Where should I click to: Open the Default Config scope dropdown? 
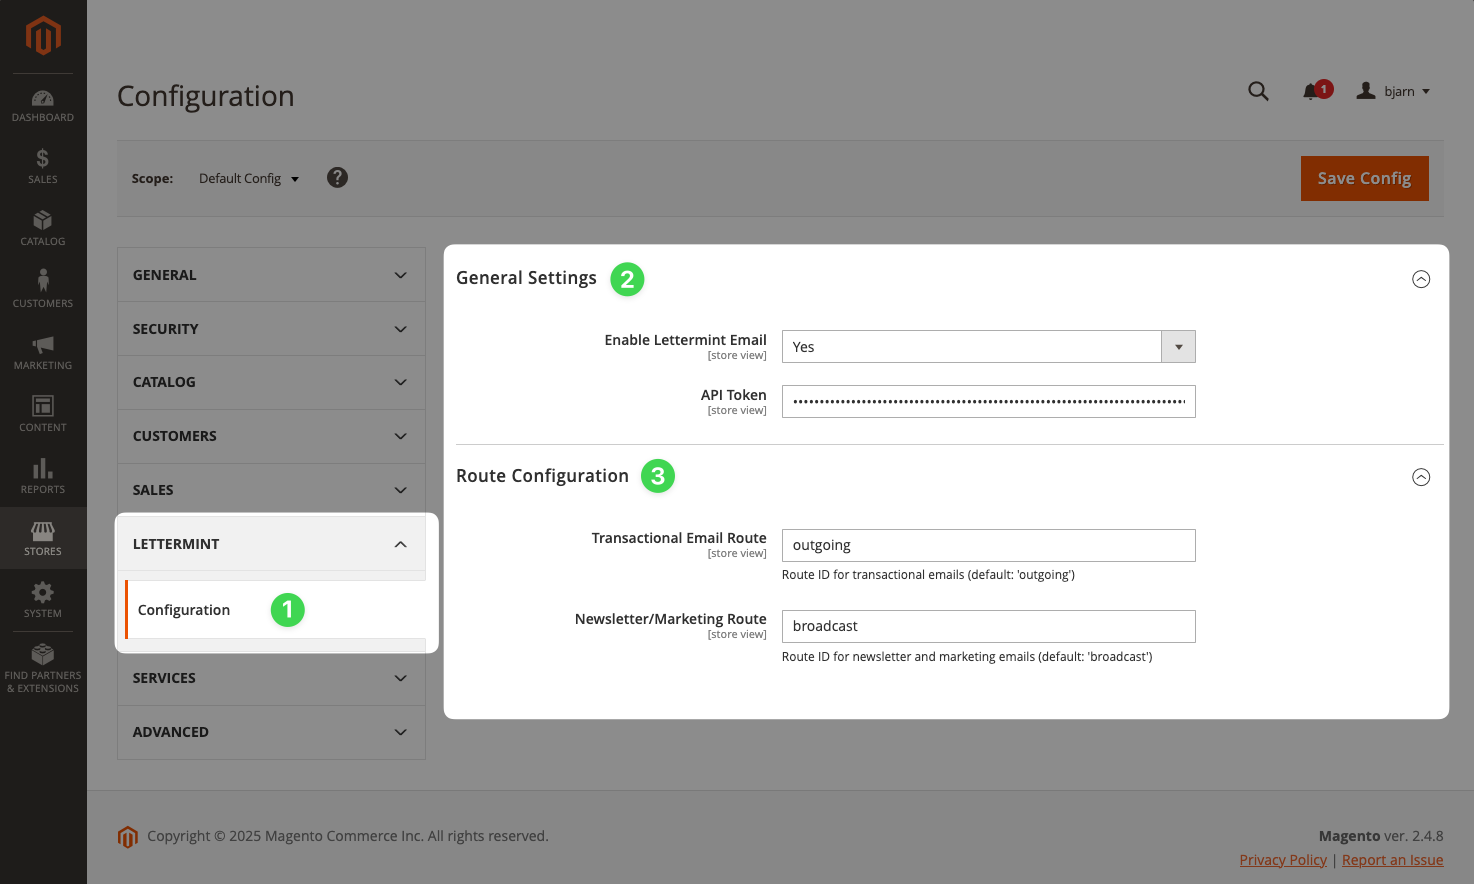coord(249,179)
